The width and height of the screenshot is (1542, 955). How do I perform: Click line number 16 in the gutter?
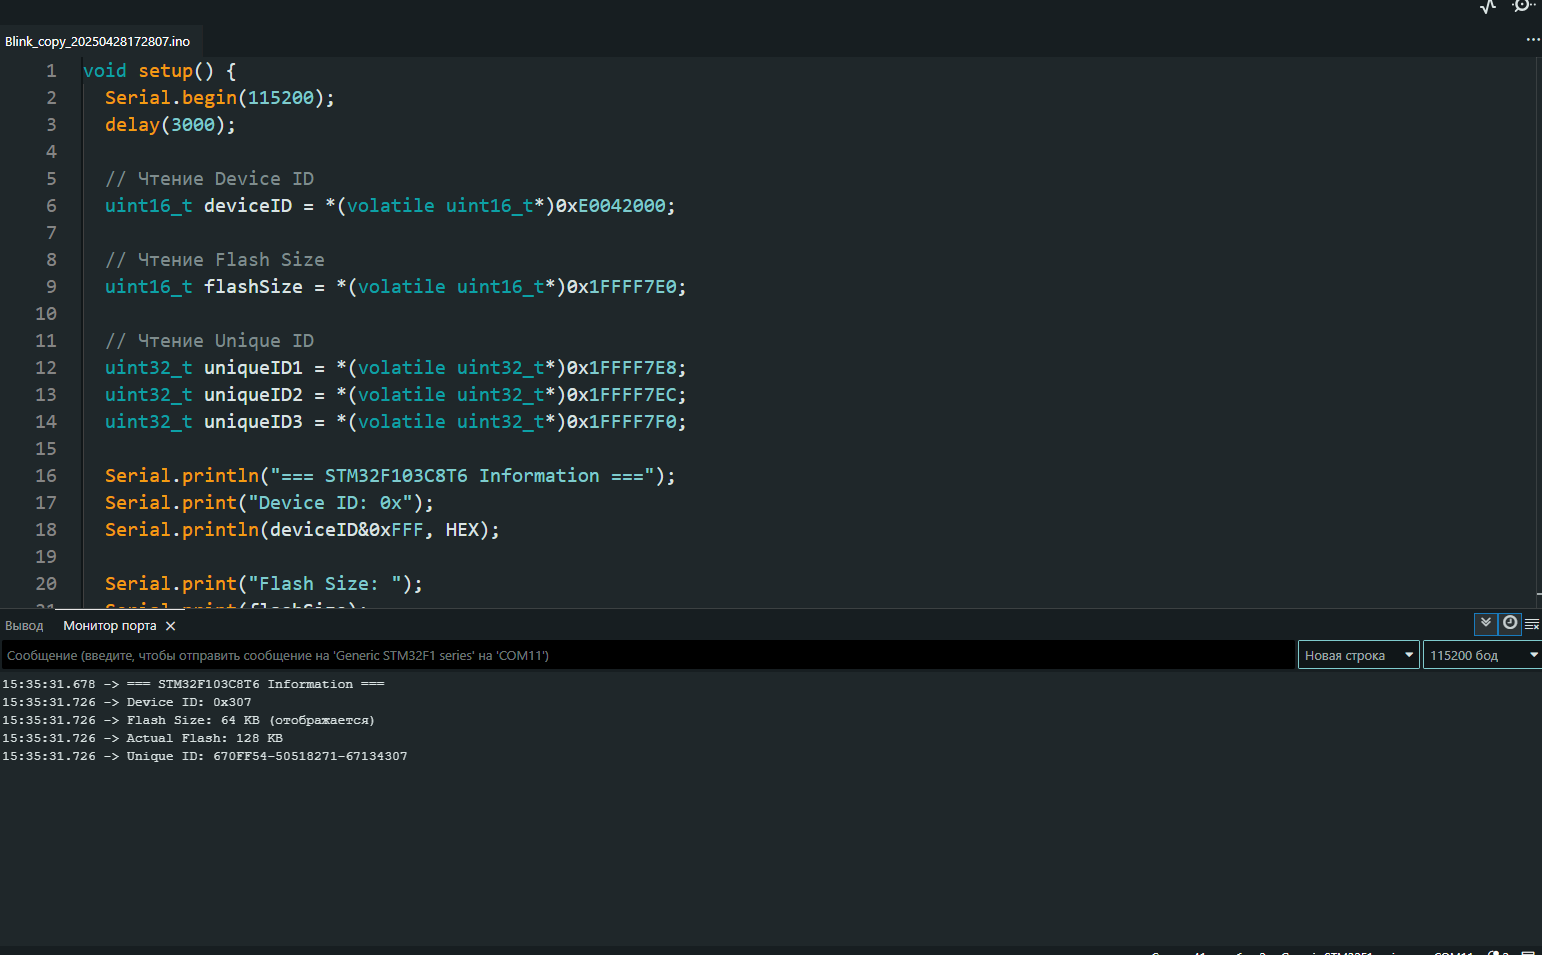(x=46, y=476)
